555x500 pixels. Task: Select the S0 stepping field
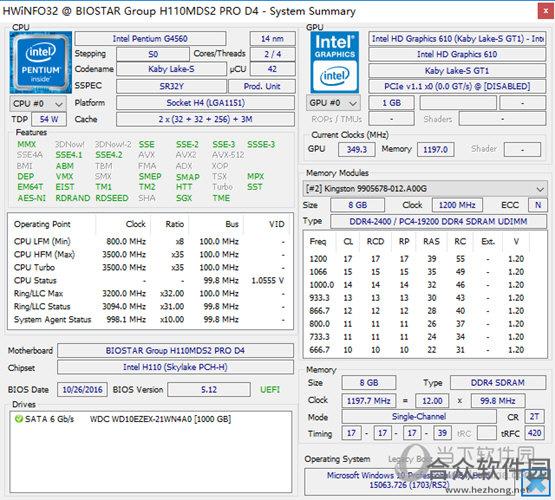pos(153,54)
